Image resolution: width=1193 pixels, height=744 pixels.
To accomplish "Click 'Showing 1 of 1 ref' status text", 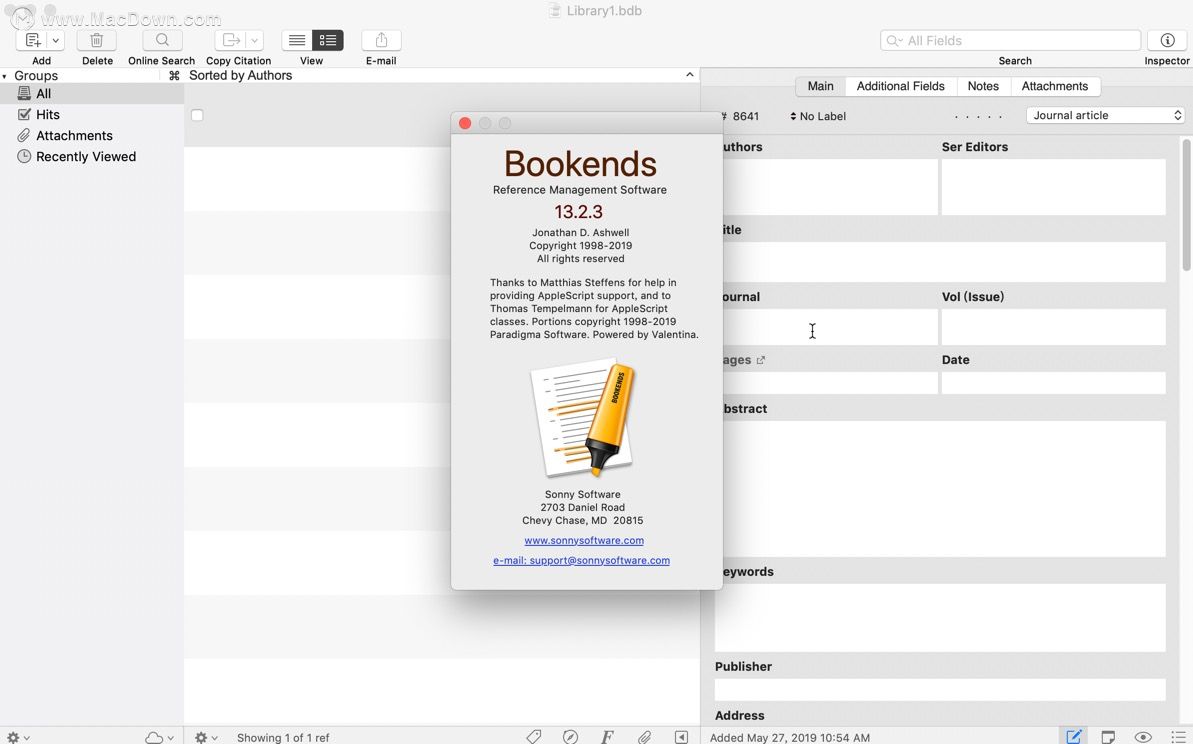I will pos(283,737).
